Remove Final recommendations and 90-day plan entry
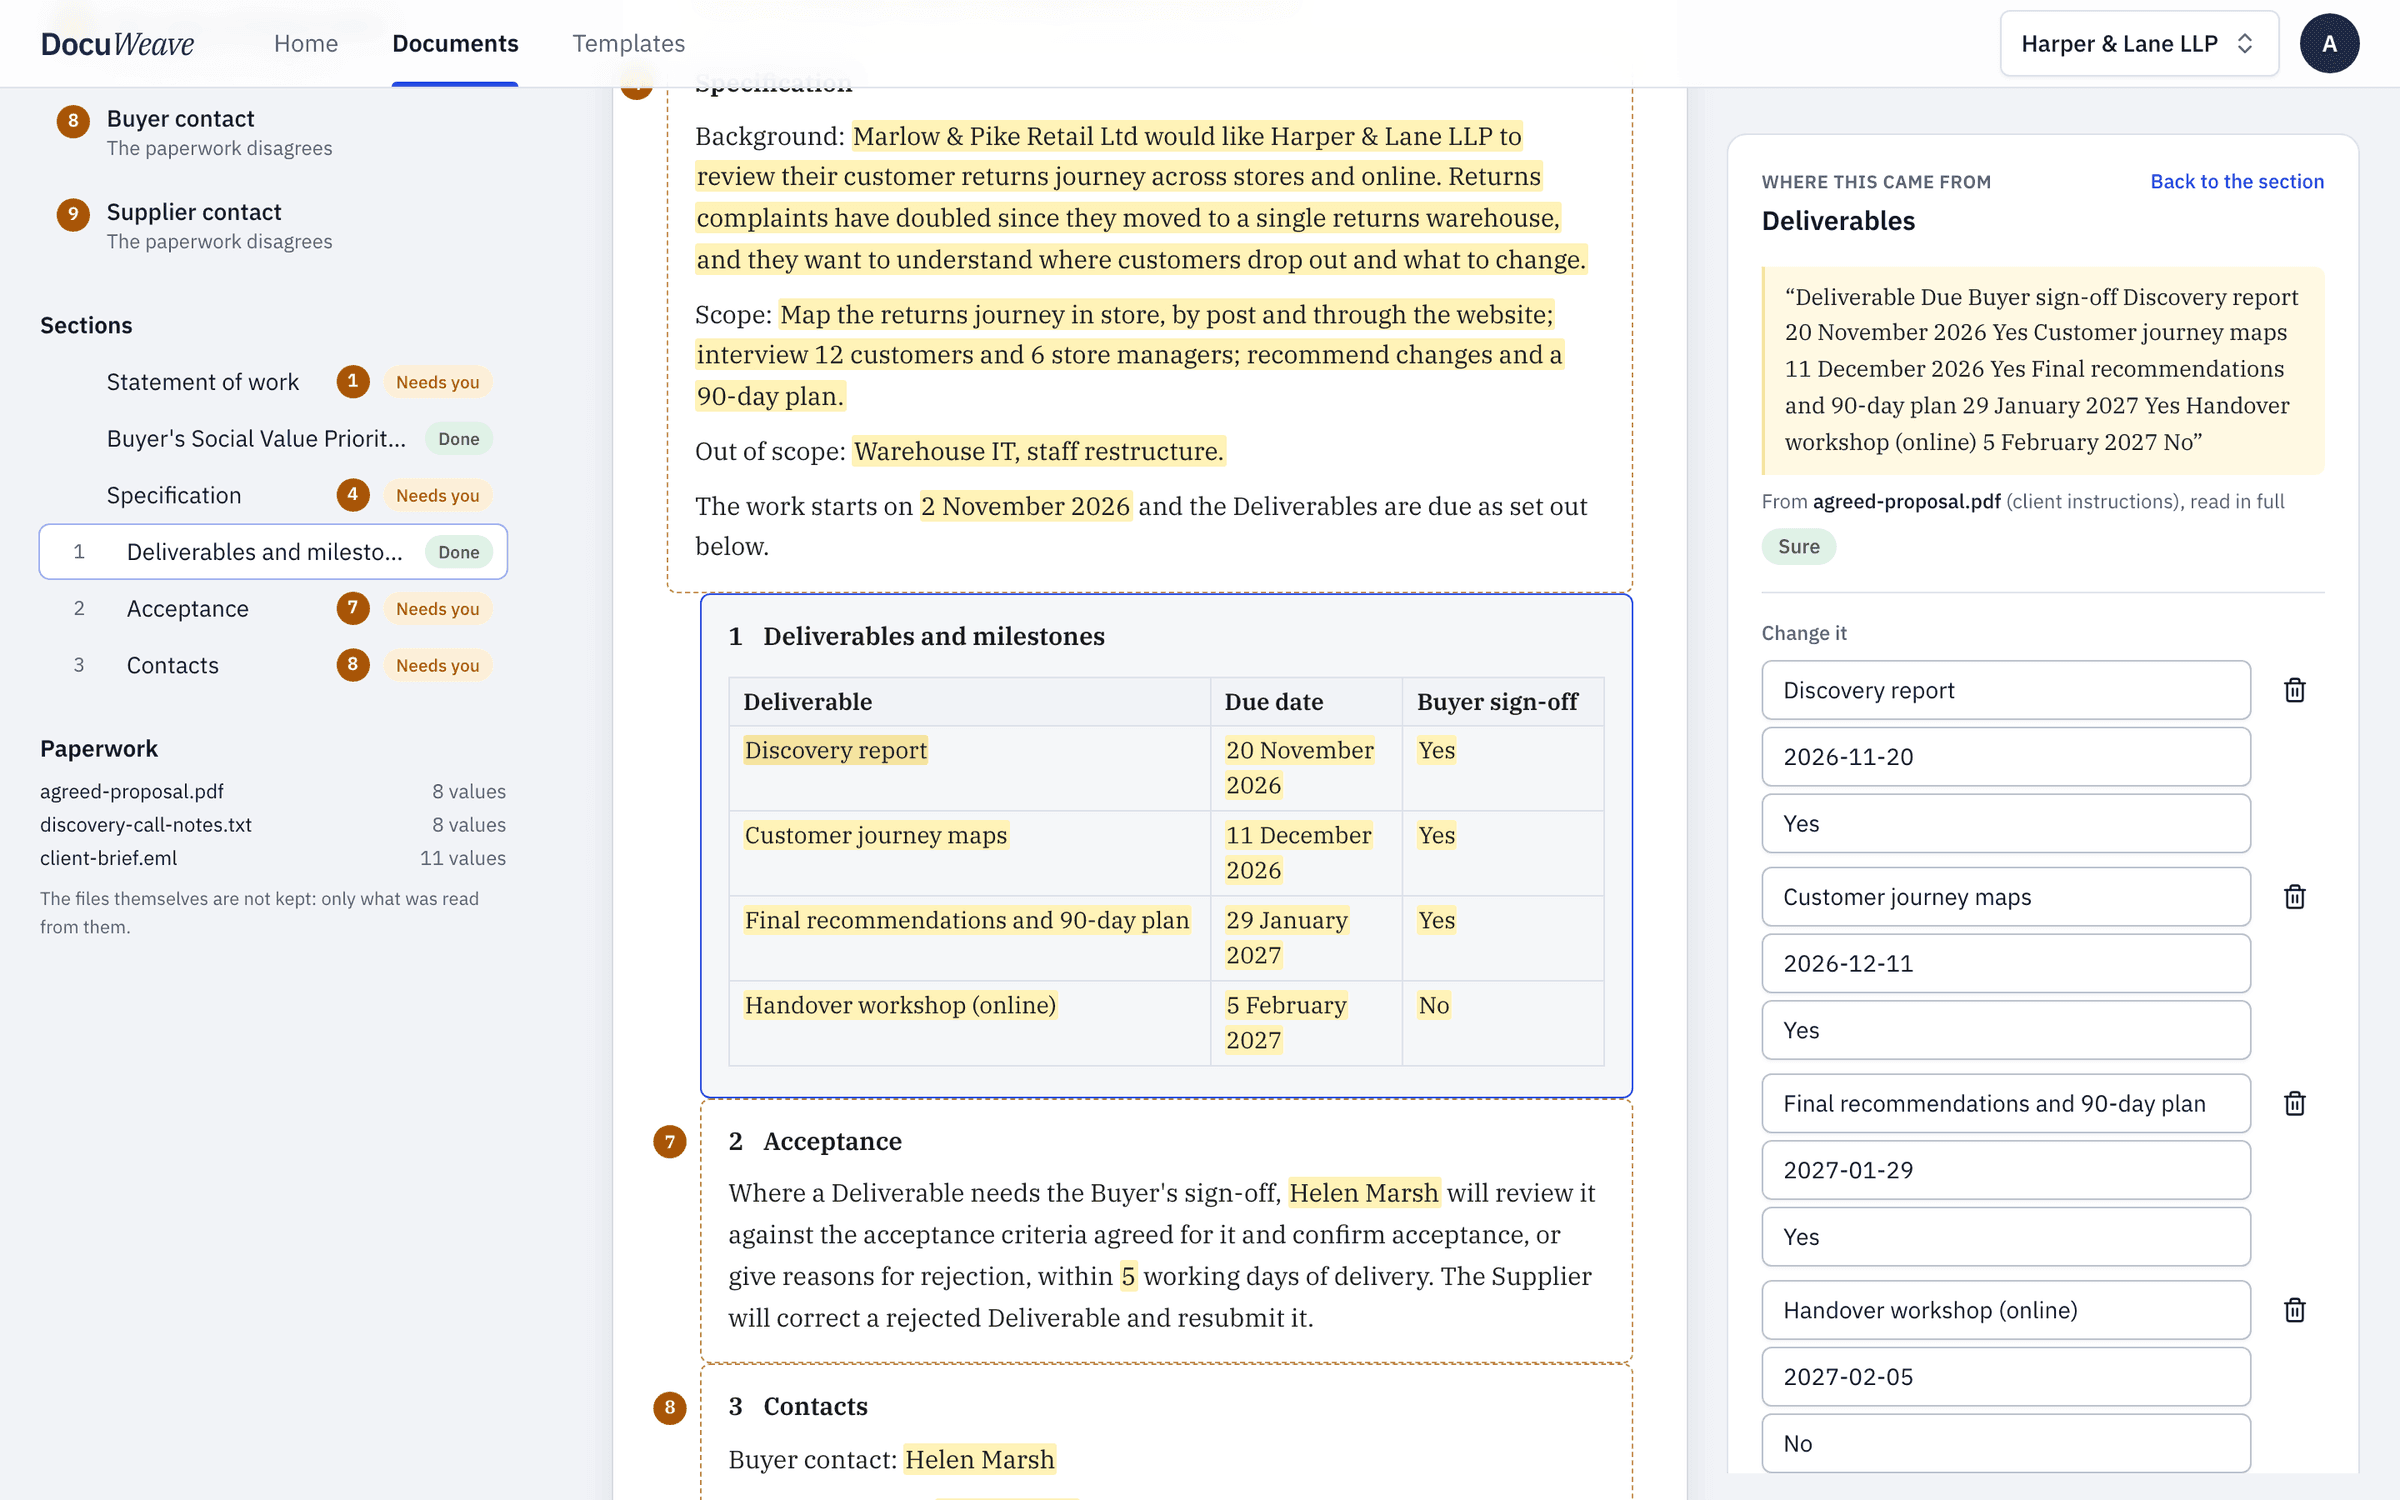This screenshot has height=1500, width=2400. tap(2294, 1103)
